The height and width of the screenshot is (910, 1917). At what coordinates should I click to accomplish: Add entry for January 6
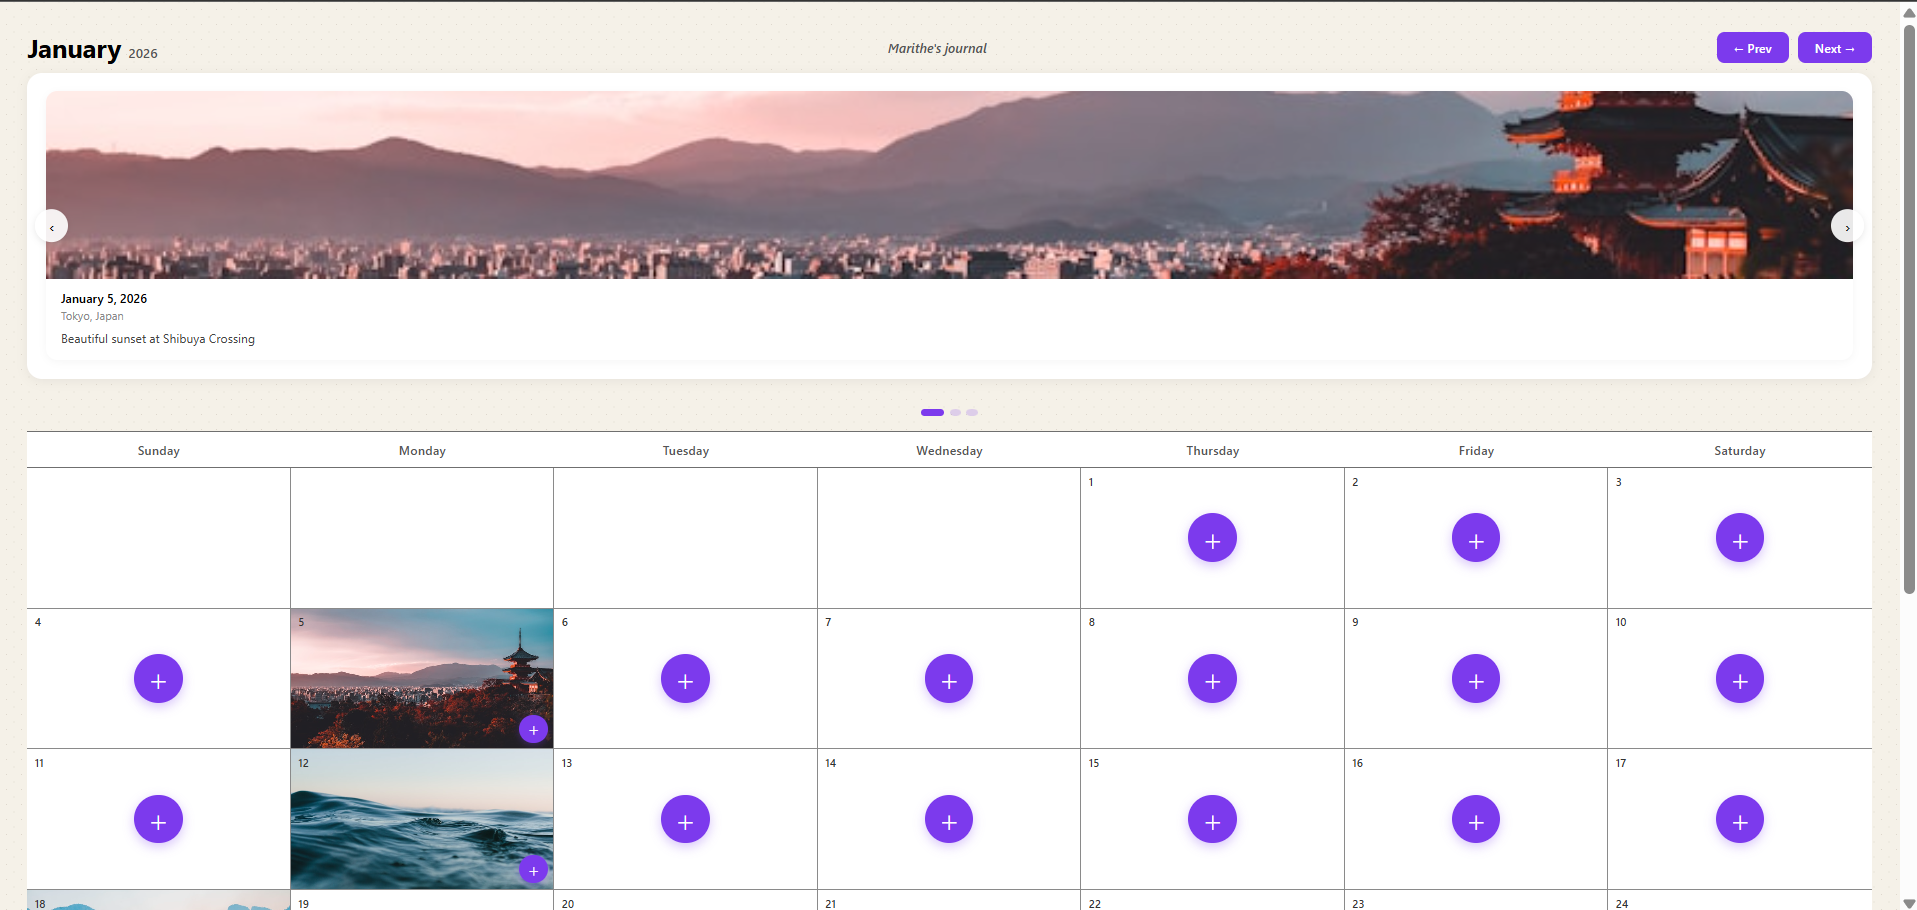click(x=685, y=679)
